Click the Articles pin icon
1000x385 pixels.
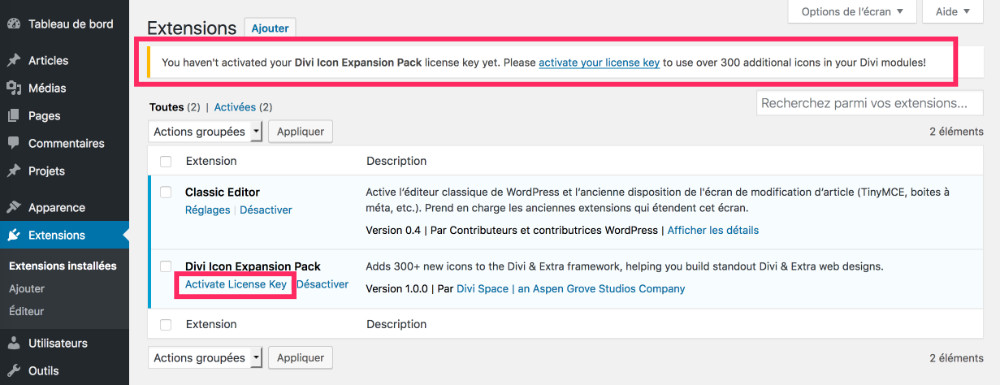point(13,61)
